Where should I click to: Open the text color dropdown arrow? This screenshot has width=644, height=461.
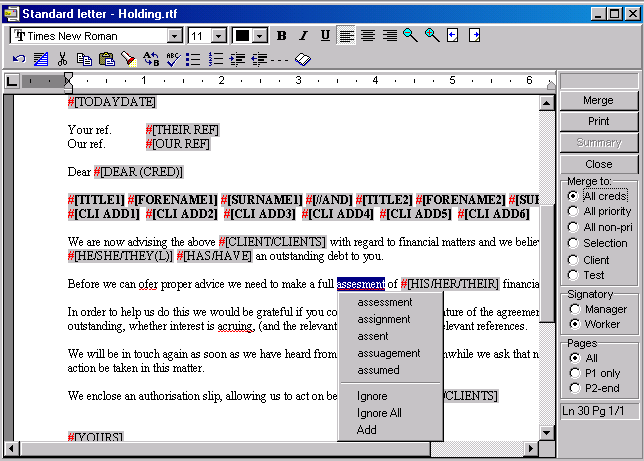click(x=260, y=36)
